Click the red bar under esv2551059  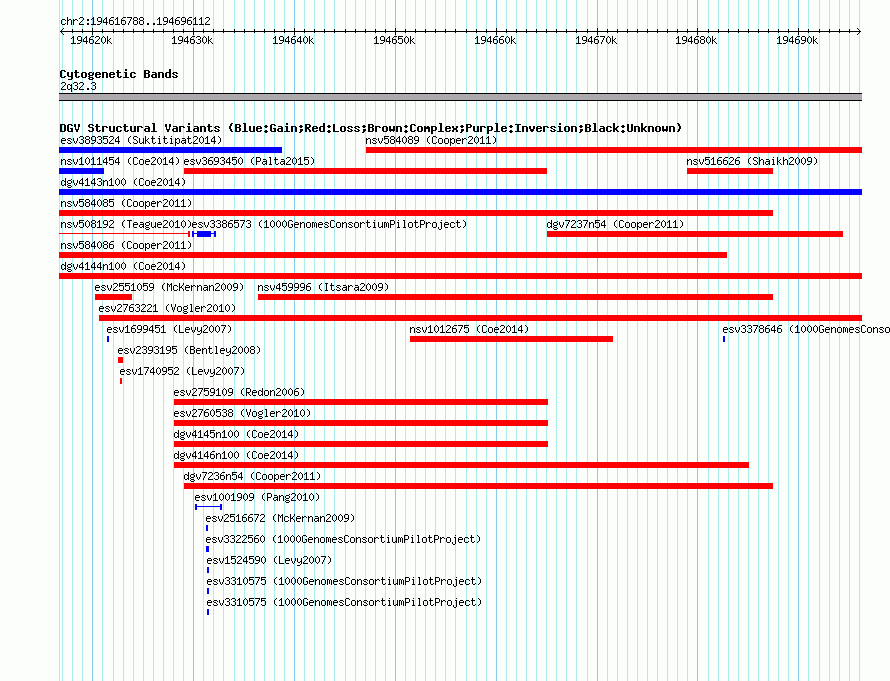114,297
